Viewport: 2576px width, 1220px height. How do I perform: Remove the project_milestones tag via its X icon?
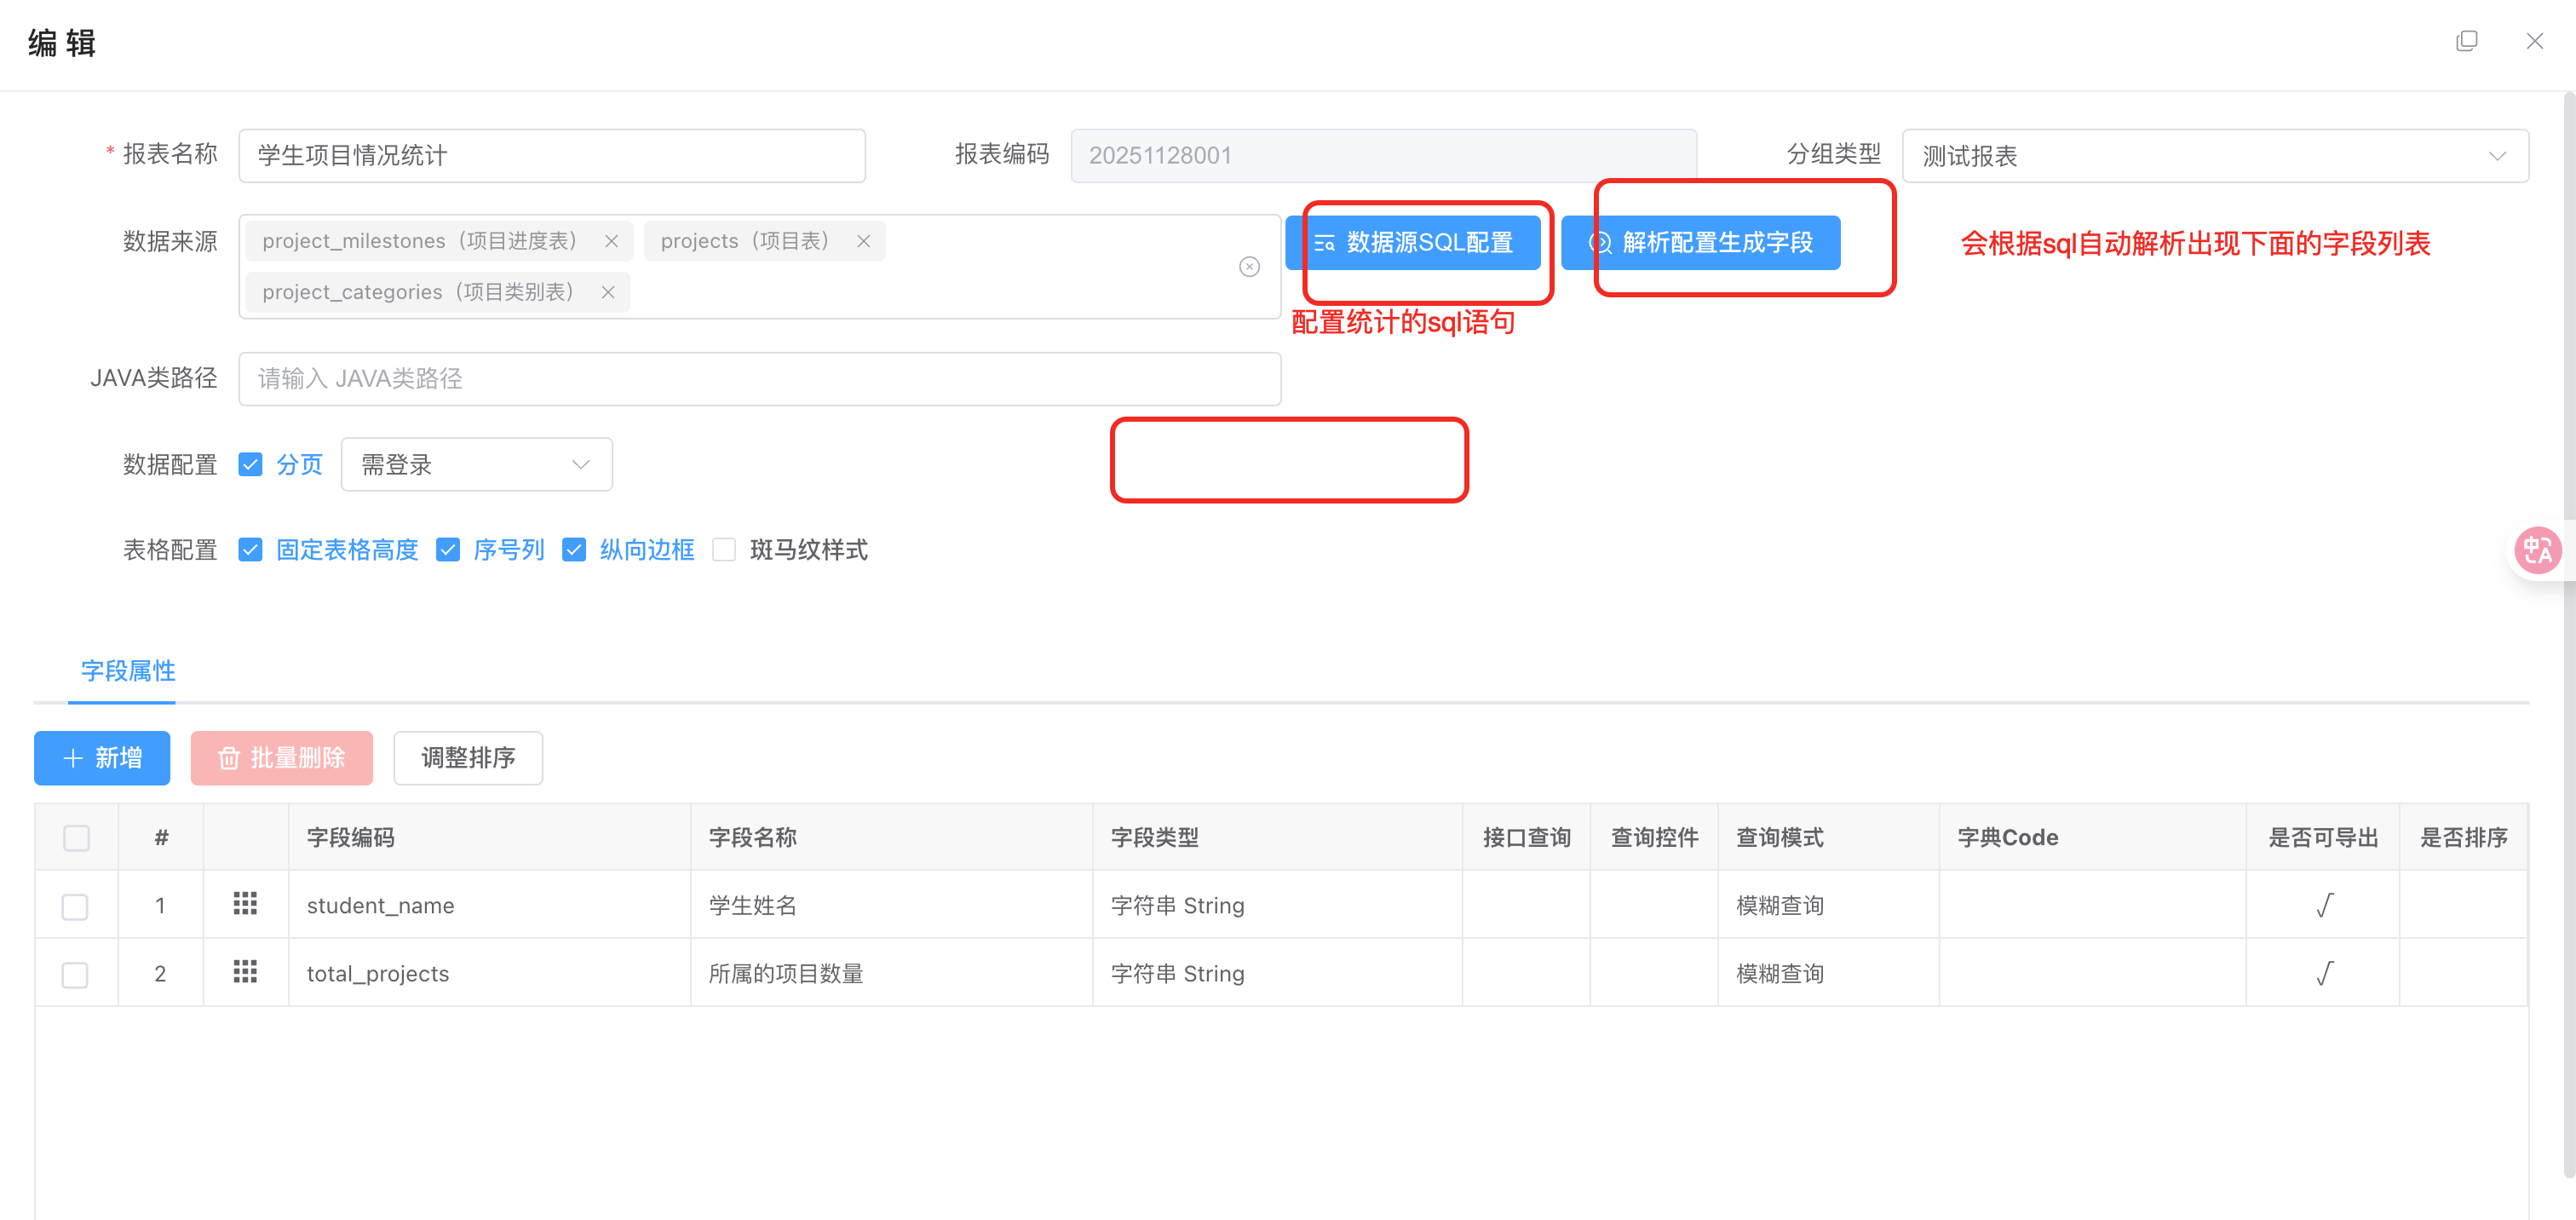611,241
